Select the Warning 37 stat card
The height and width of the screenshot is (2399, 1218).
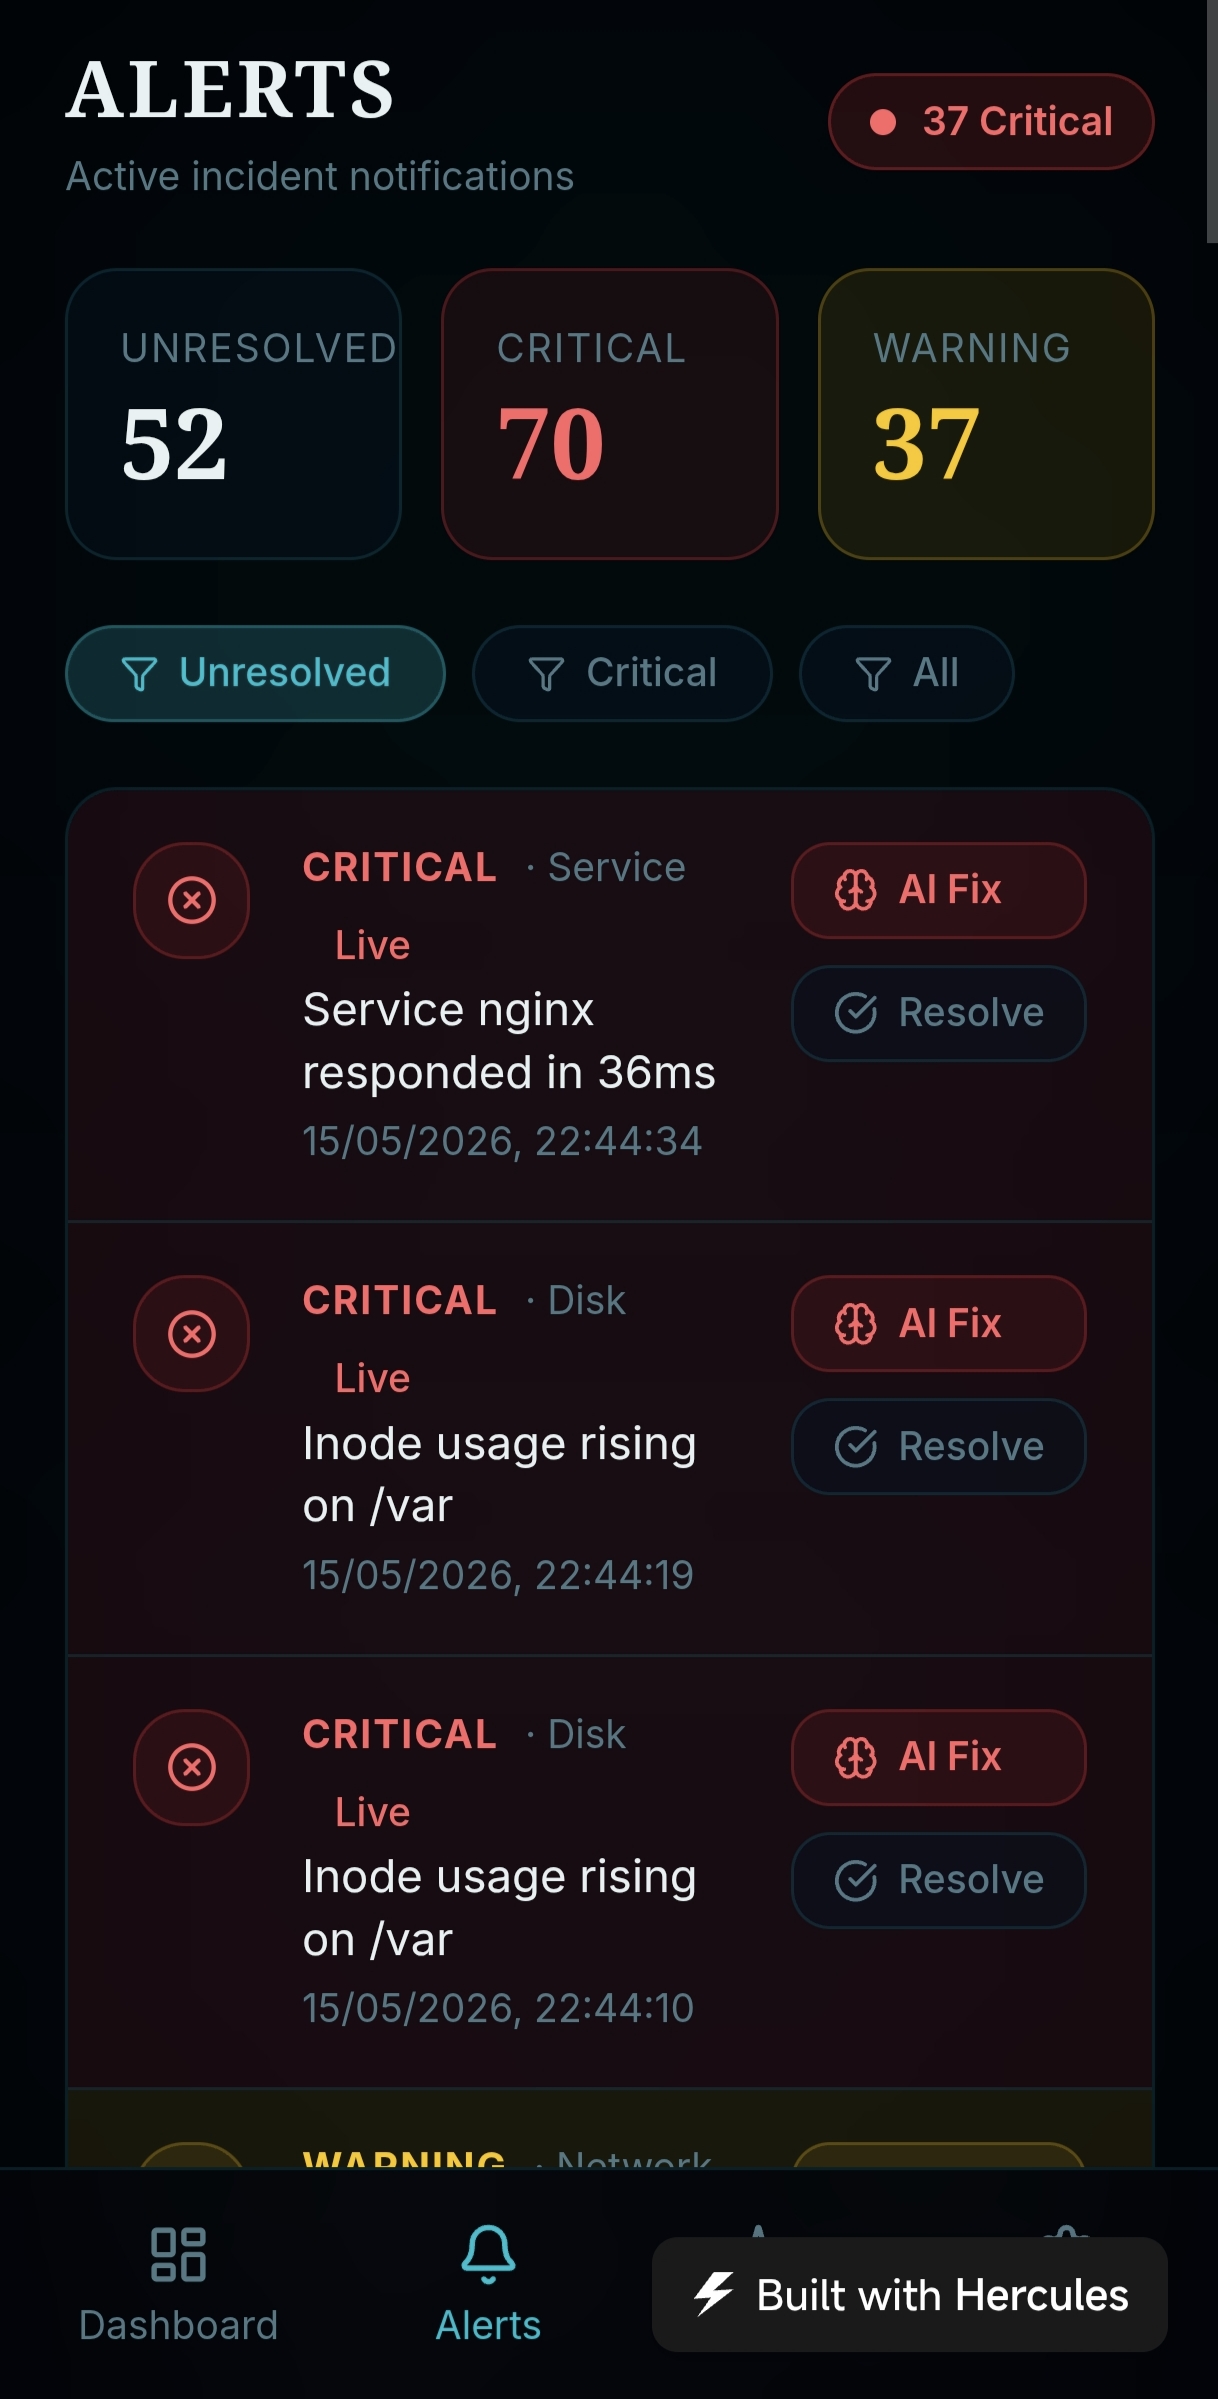pos(986,414)
